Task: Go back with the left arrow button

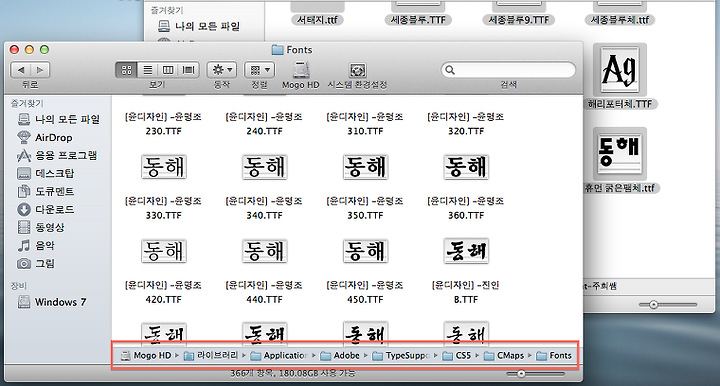Action: pos(21,70)
